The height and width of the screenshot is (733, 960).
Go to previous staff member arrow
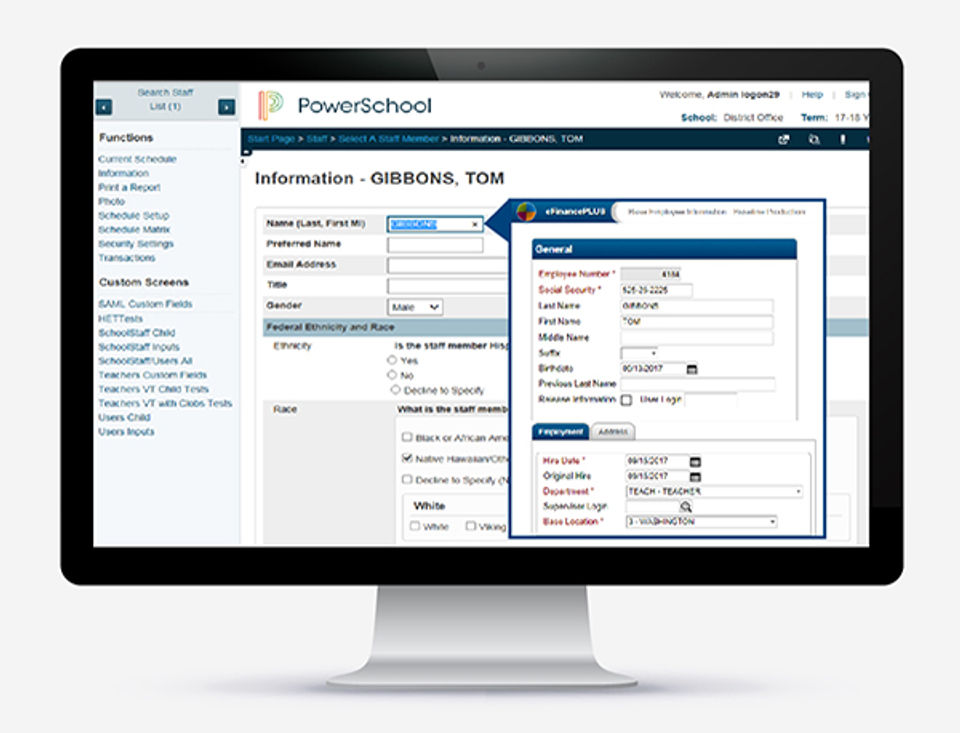pyautogui.click(x=103, y=107)
